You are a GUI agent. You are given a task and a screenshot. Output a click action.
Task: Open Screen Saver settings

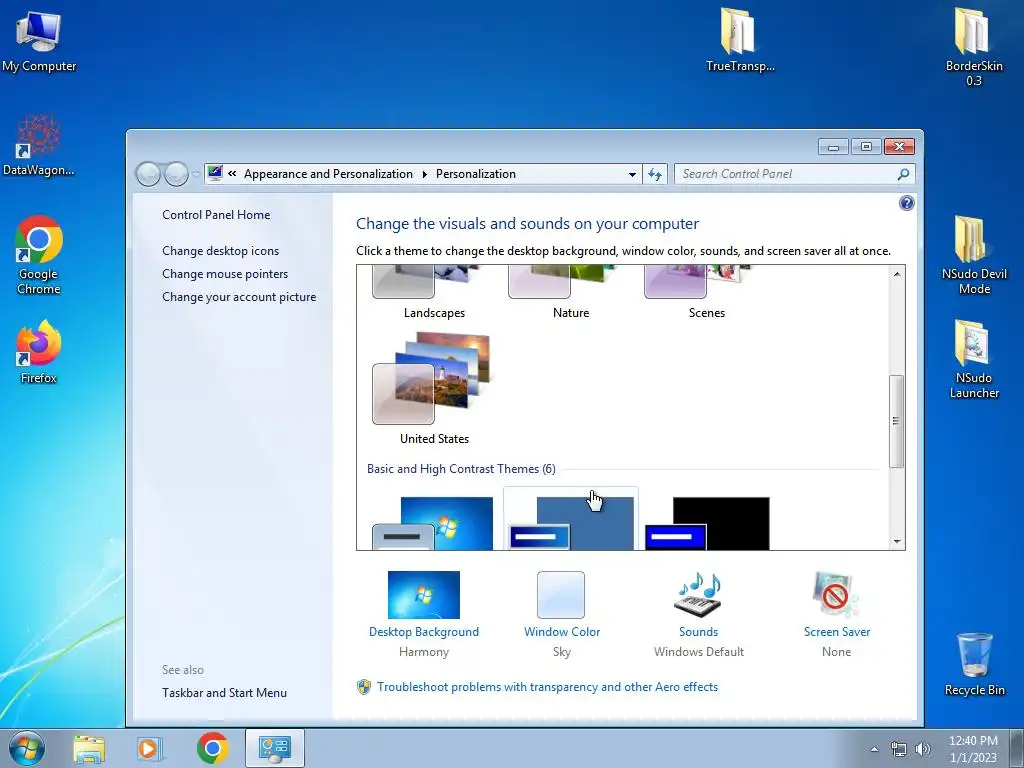(837, 614)
